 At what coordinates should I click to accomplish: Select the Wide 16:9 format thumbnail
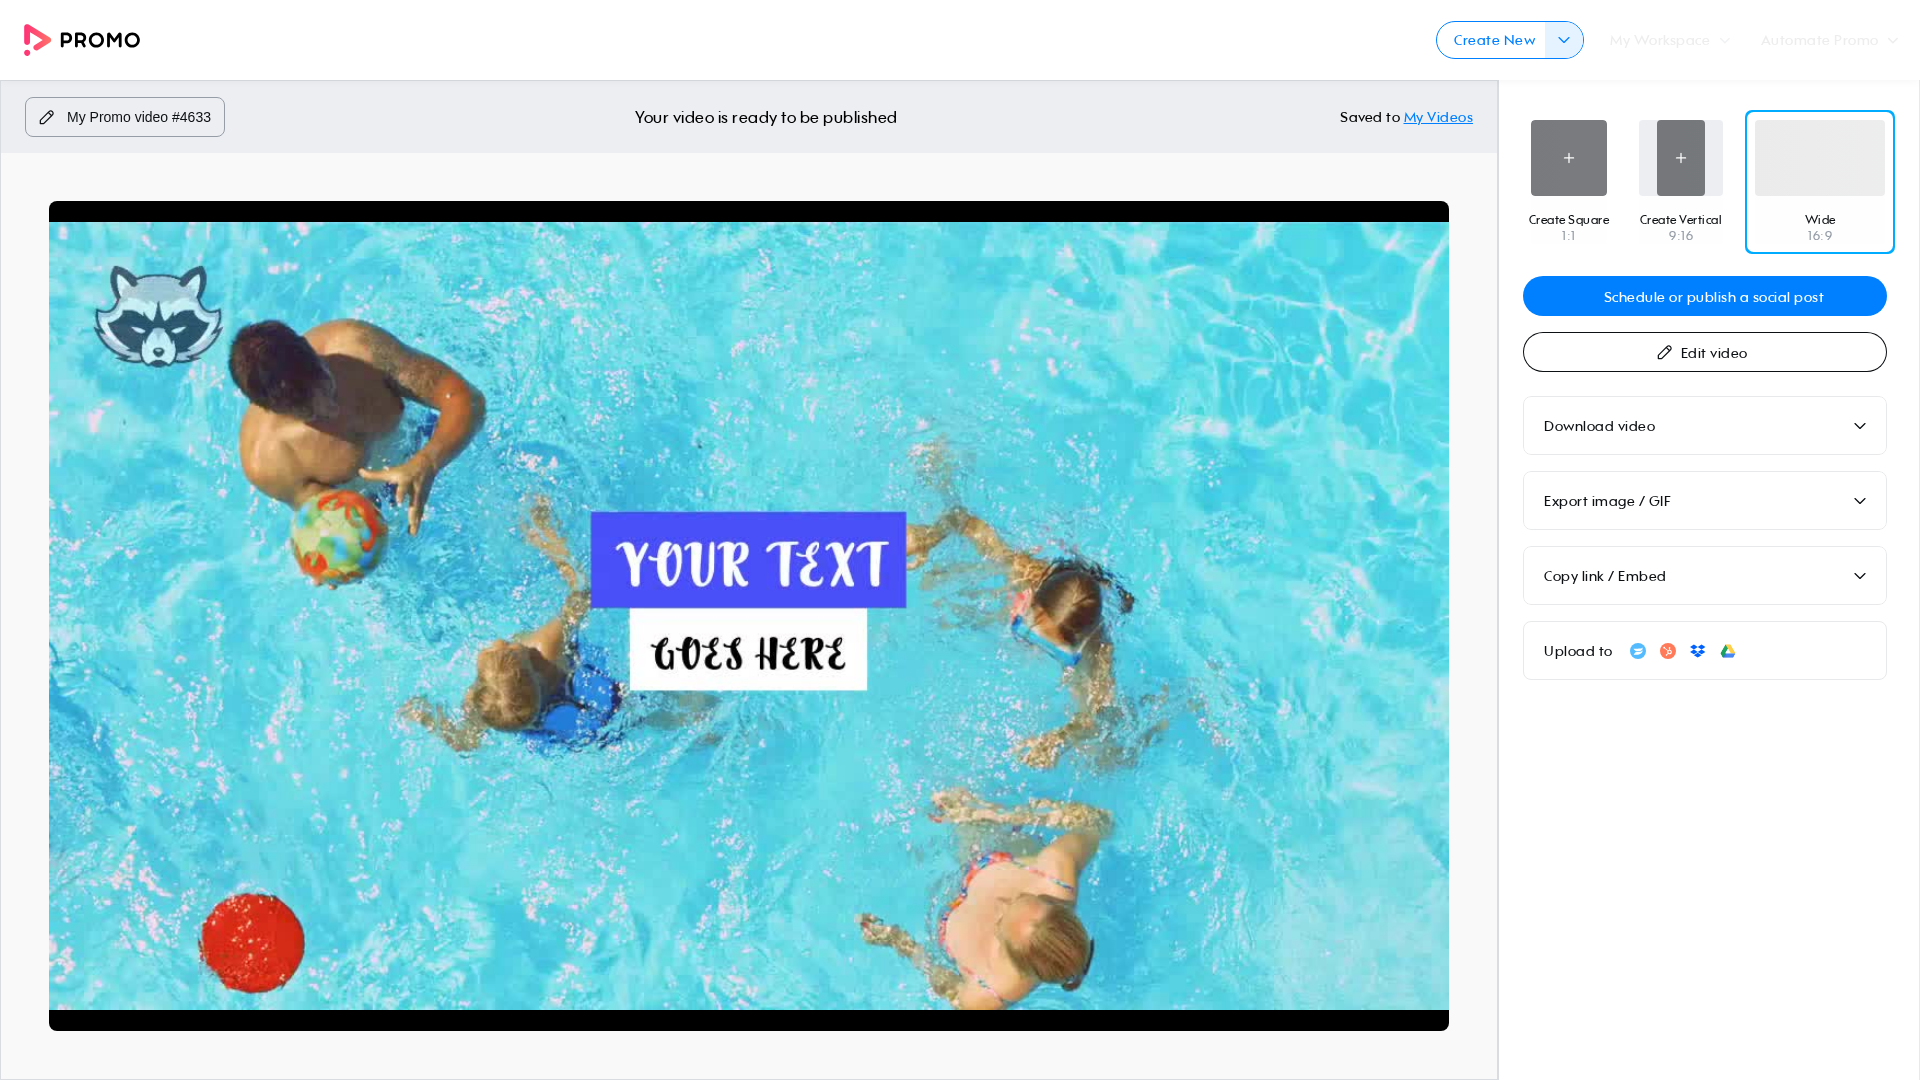pyautogui.click(x=1820, y=182)
